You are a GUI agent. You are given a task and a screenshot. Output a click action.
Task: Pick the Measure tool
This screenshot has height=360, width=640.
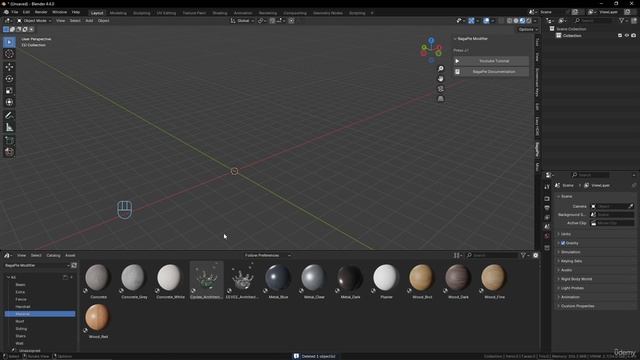tap(9, 127)
